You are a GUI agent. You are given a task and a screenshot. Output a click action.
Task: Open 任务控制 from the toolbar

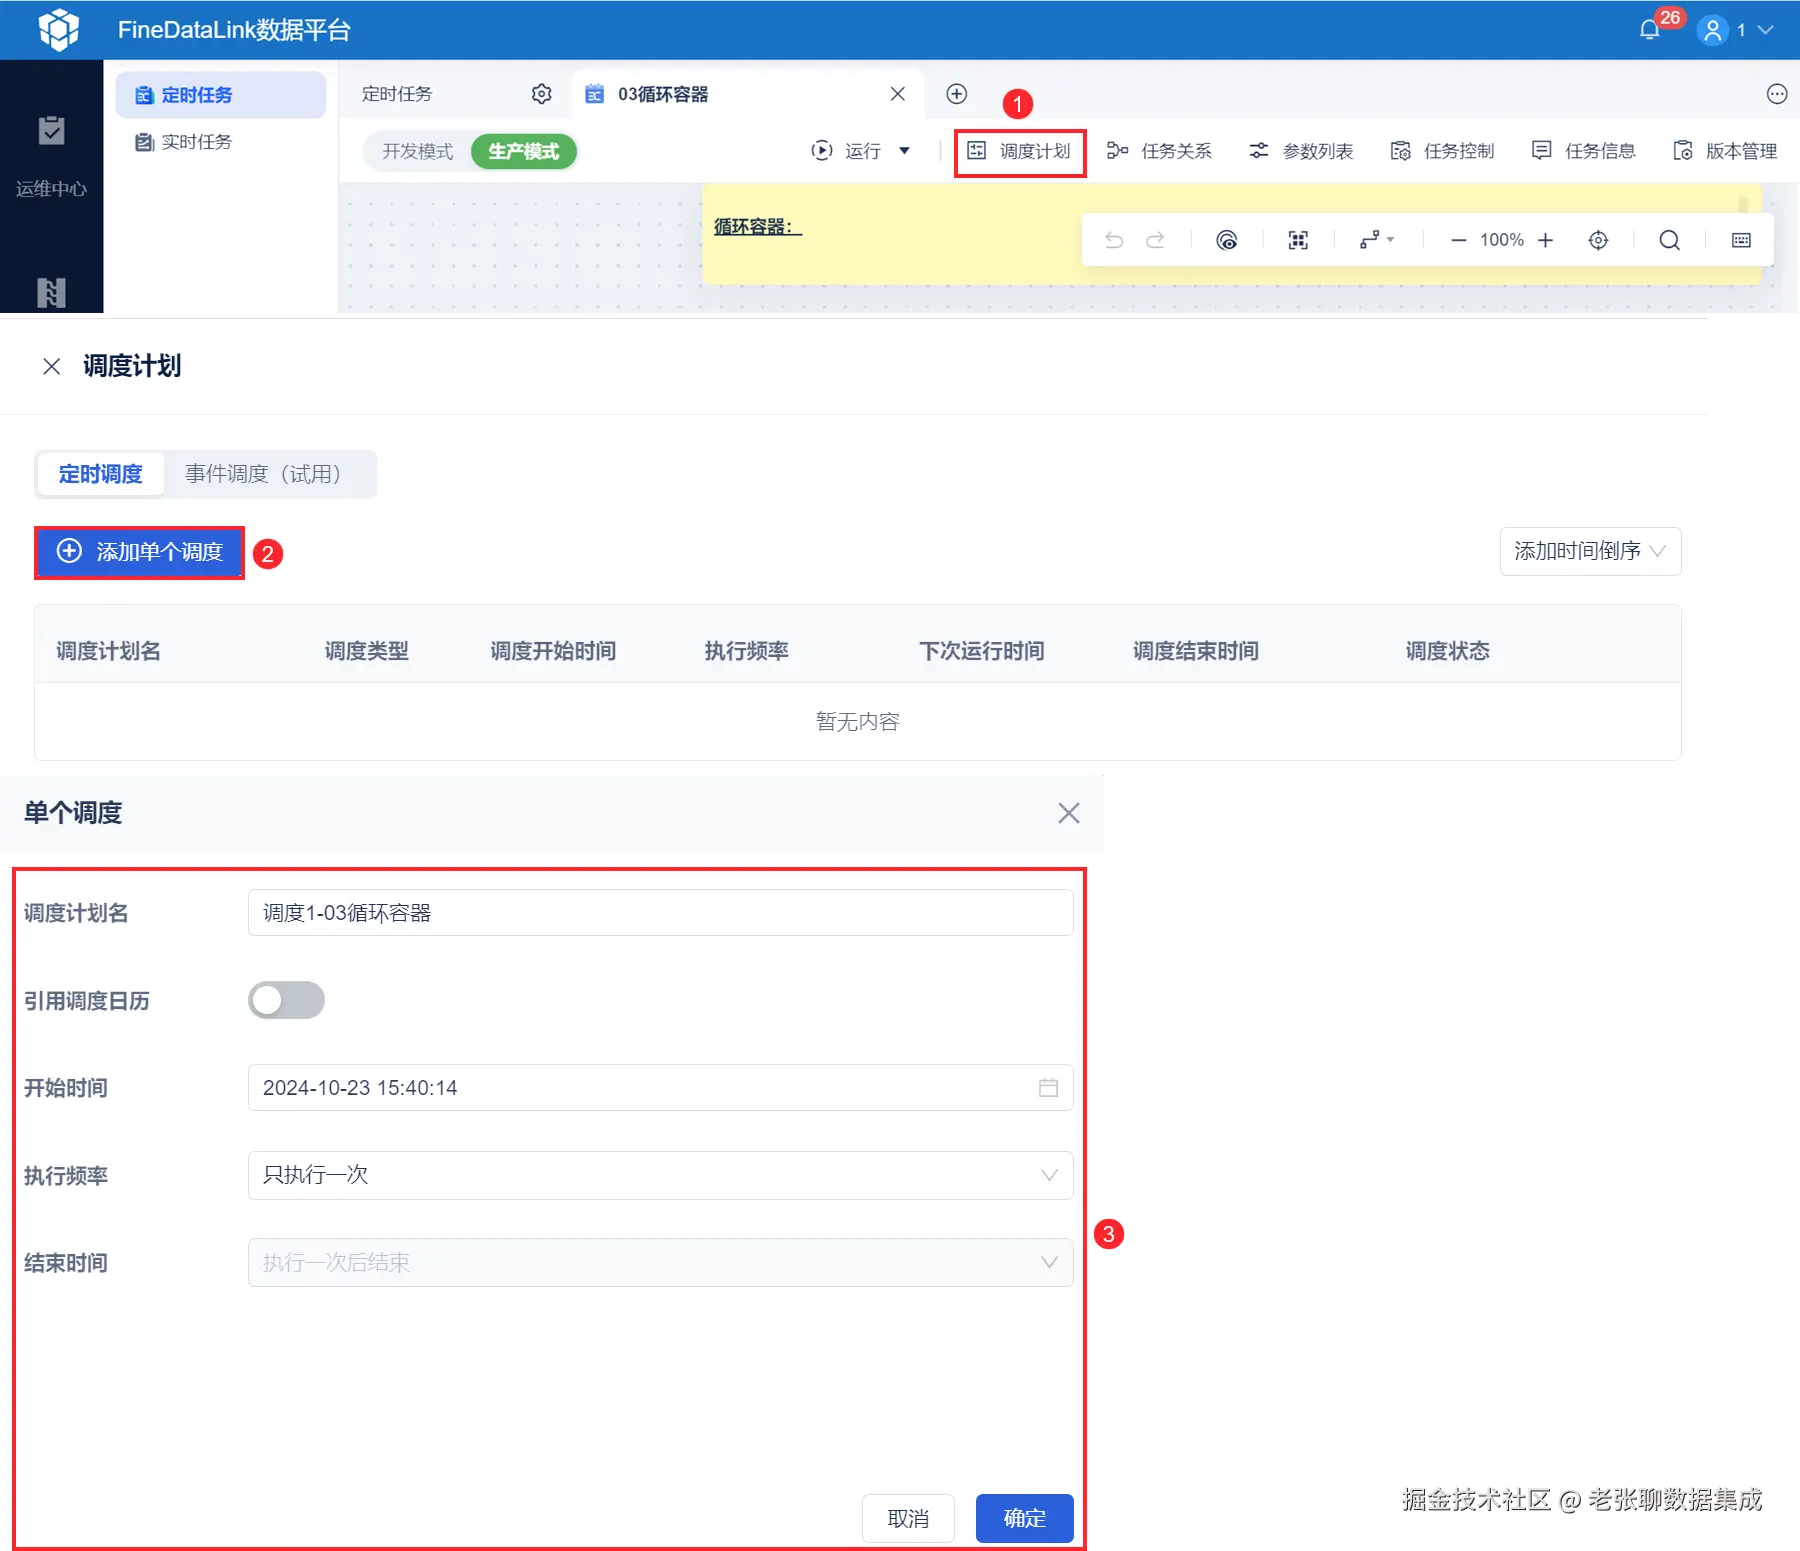click(x=1442, y=151)
